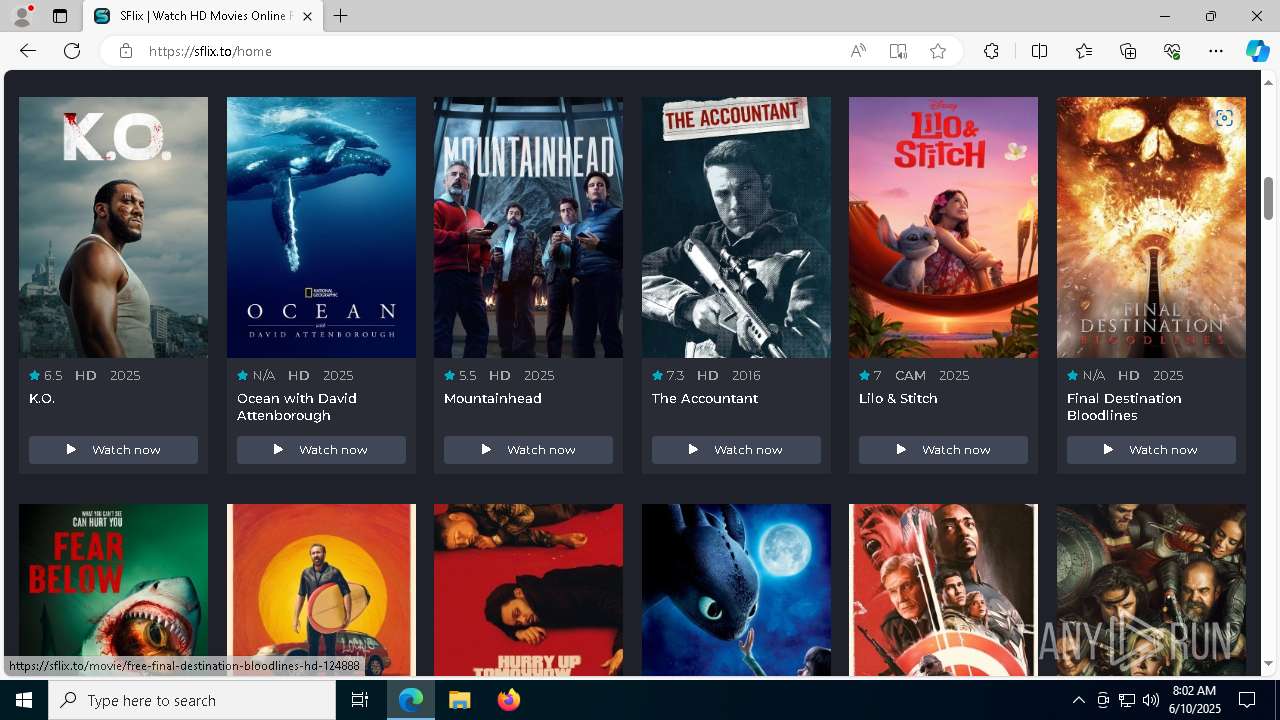
Task: Open the Lilo & Stitch poster
Action: pos(943,227)
